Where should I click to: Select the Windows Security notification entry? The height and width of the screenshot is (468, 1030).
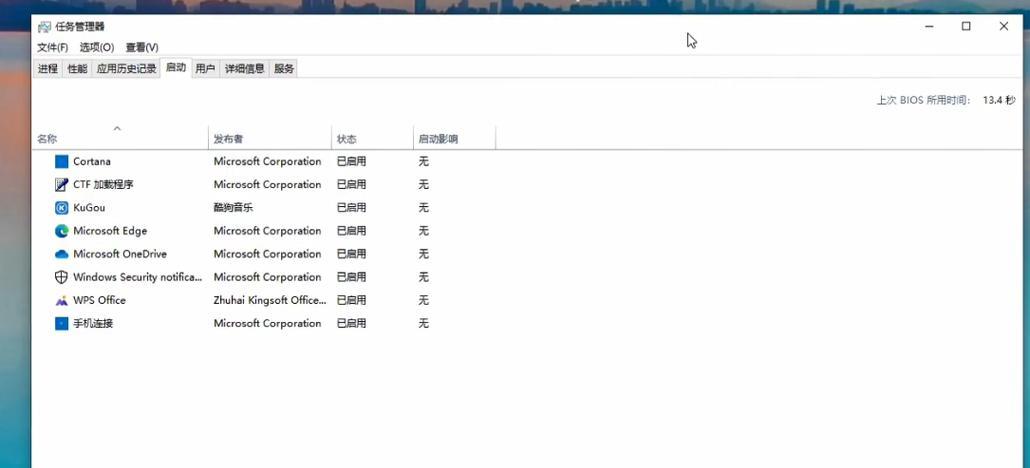pos(138,277)
